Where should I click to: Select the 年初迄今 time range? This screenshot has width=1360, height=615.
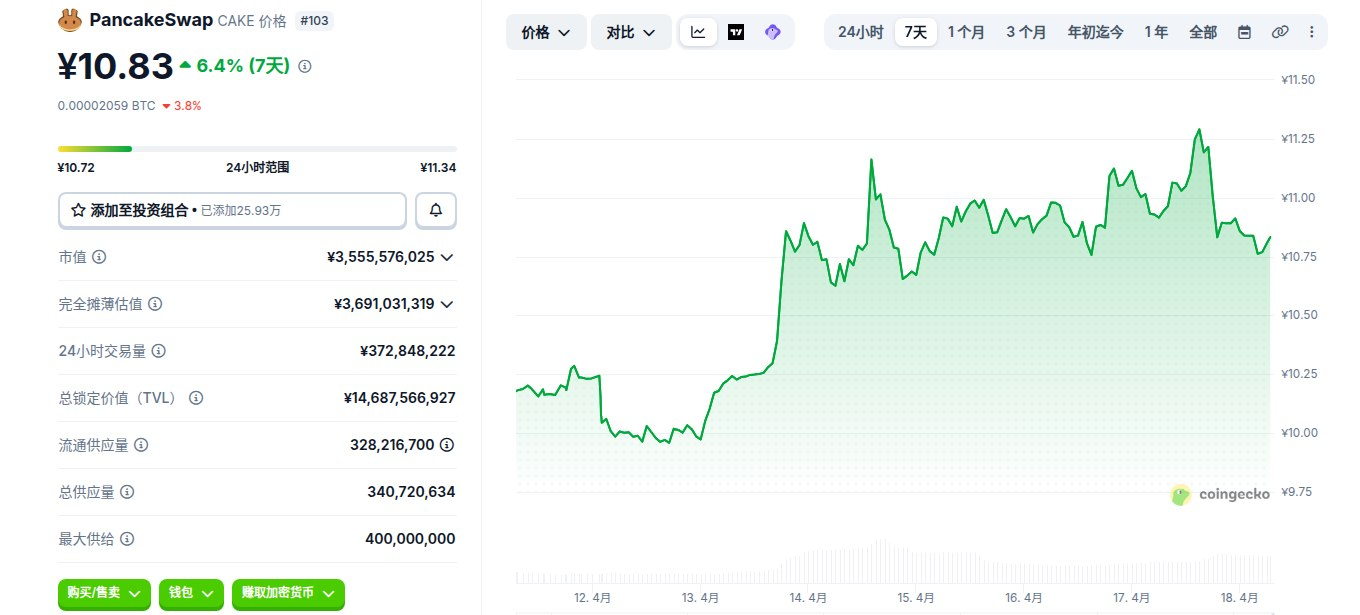1095,32
